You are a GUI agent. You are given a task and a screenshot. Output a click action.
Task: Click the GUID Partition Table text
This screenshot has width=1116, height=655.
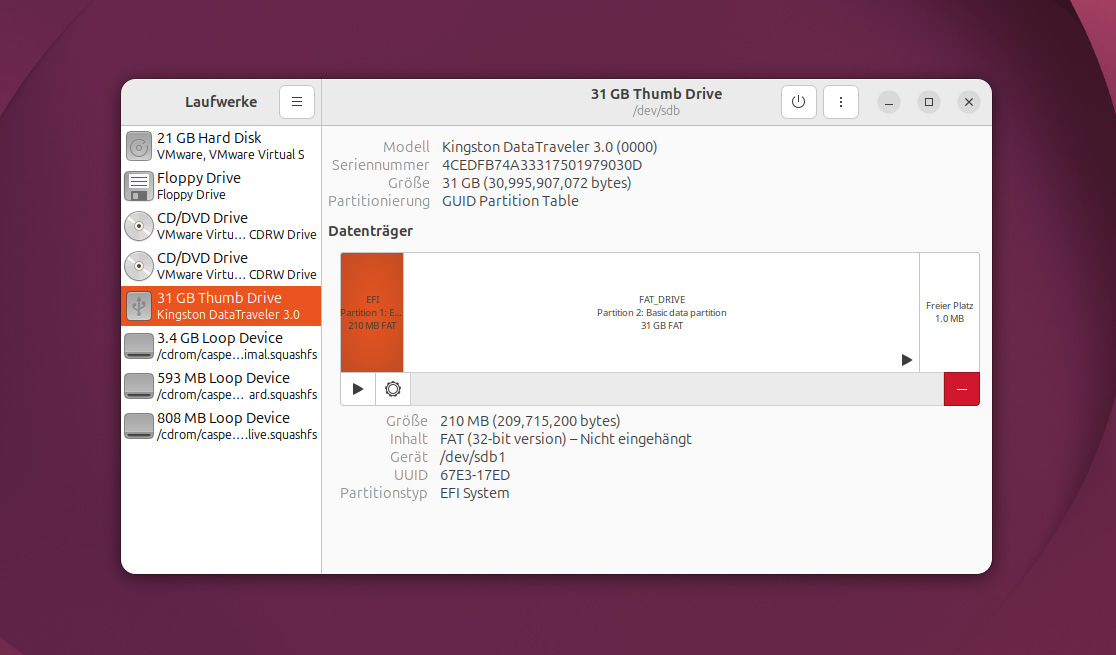click(x=510, y=201)
